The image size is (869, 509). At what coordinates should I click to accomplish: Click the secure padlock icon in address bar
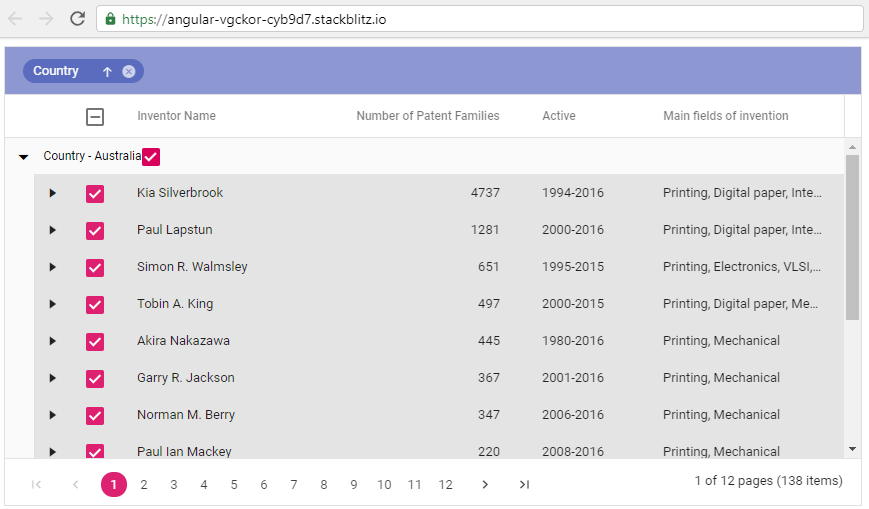tap(110, 19)
